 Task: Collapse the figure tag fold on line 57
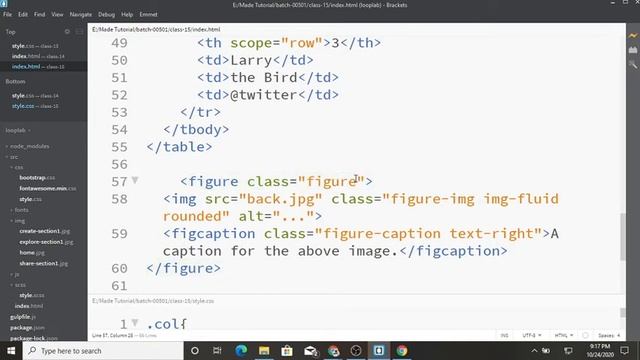pos(135,180)
